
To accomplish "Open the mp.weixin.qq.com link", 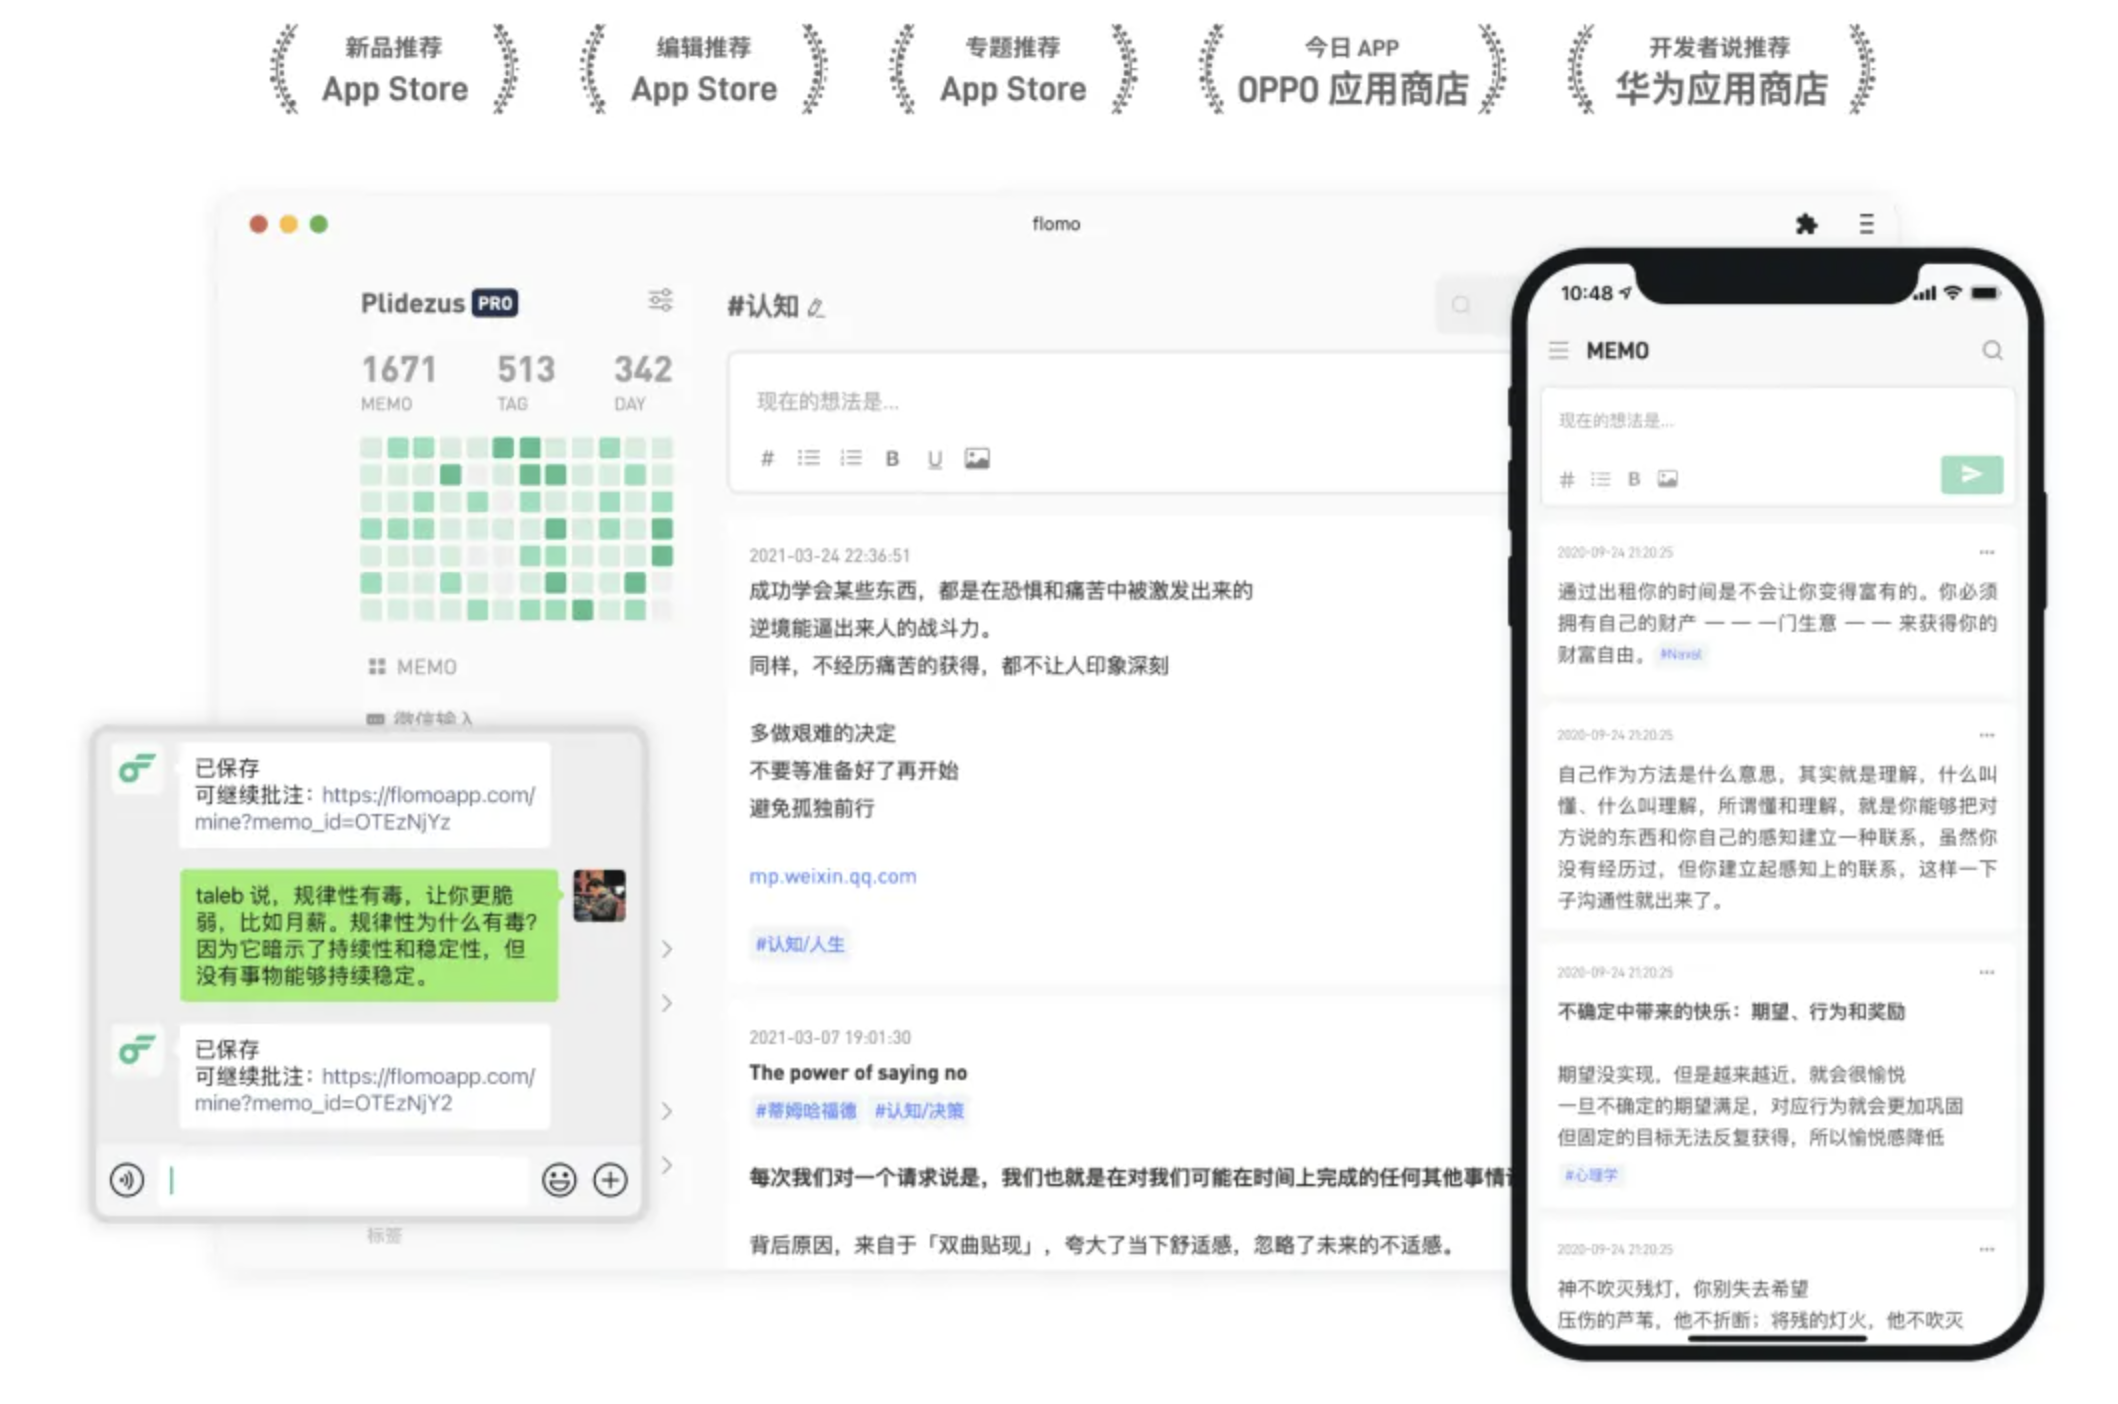I will point(833,876).
